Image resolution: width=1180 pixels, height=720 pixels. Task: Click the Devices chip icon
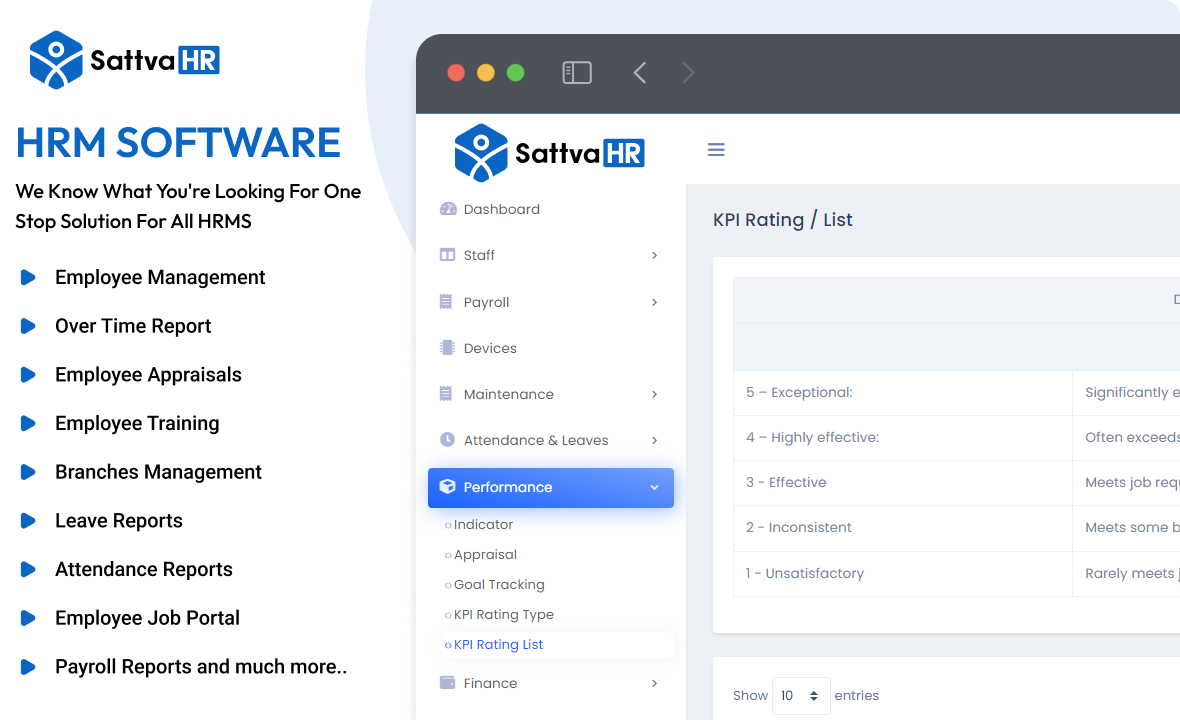pyautogui.click(x=448, y=348)
